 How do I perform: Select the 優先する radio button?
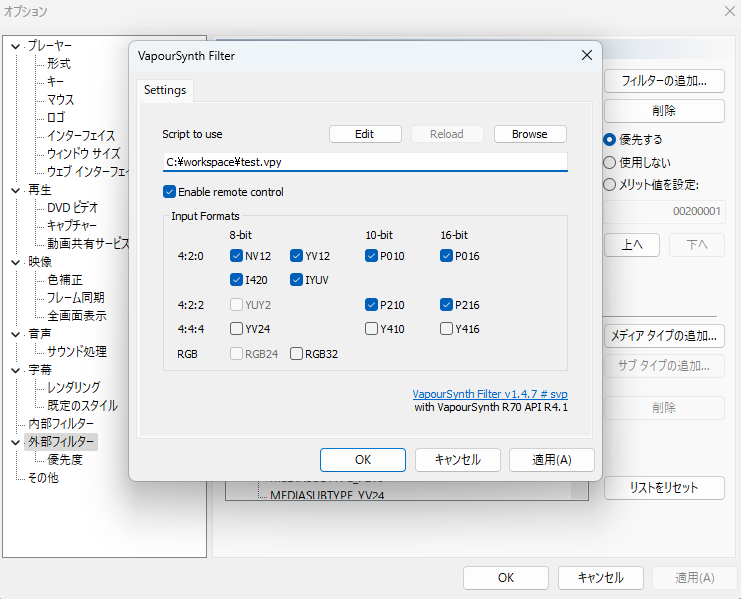point(610,139)
